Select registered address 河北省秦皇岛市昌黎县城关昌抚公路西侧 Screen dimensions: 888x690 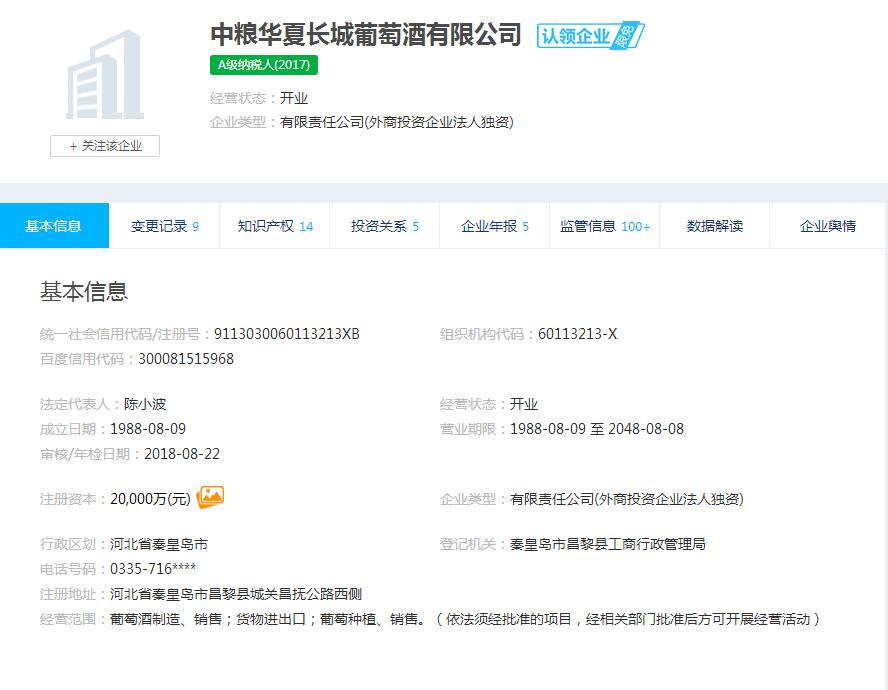[236, 594]
